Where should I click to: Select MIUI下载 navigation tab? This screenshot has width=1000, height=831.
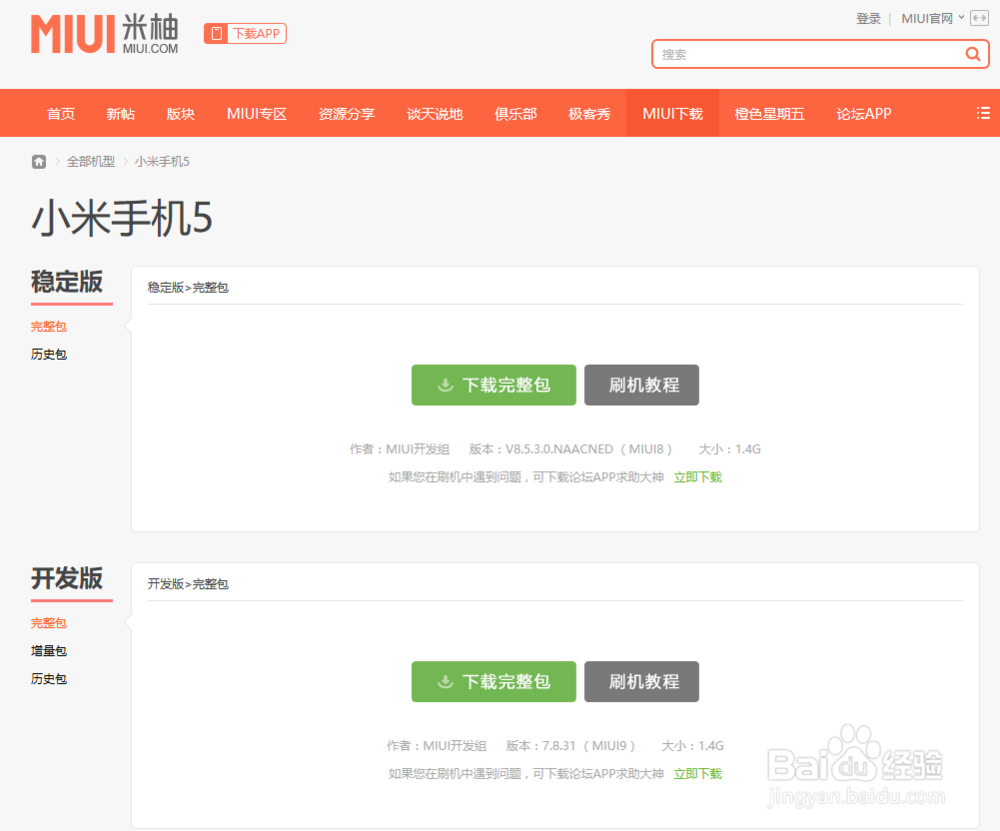point(672,114)
